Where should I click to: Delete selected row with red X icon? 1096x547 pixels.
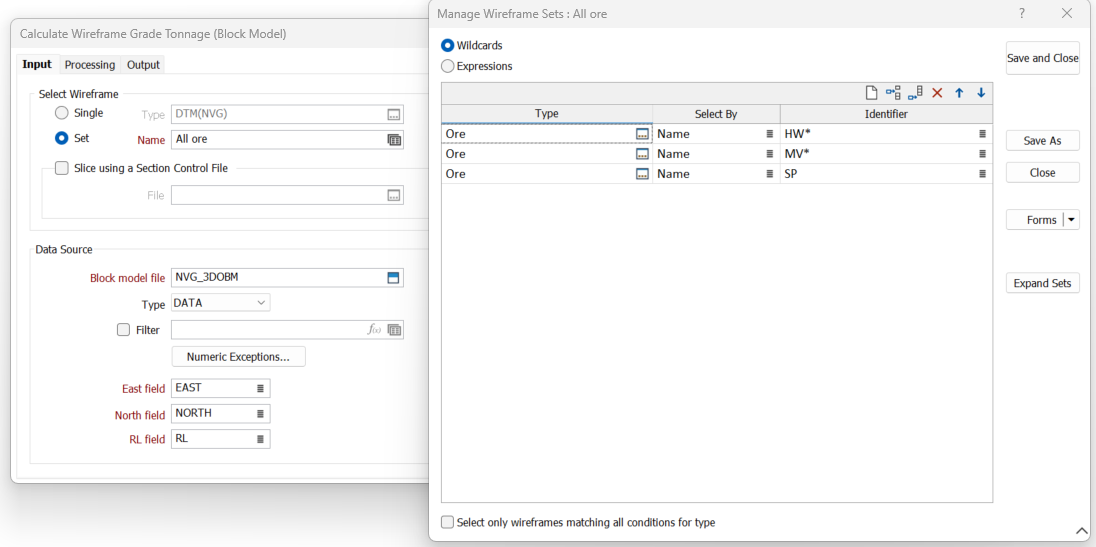point(937,93)
